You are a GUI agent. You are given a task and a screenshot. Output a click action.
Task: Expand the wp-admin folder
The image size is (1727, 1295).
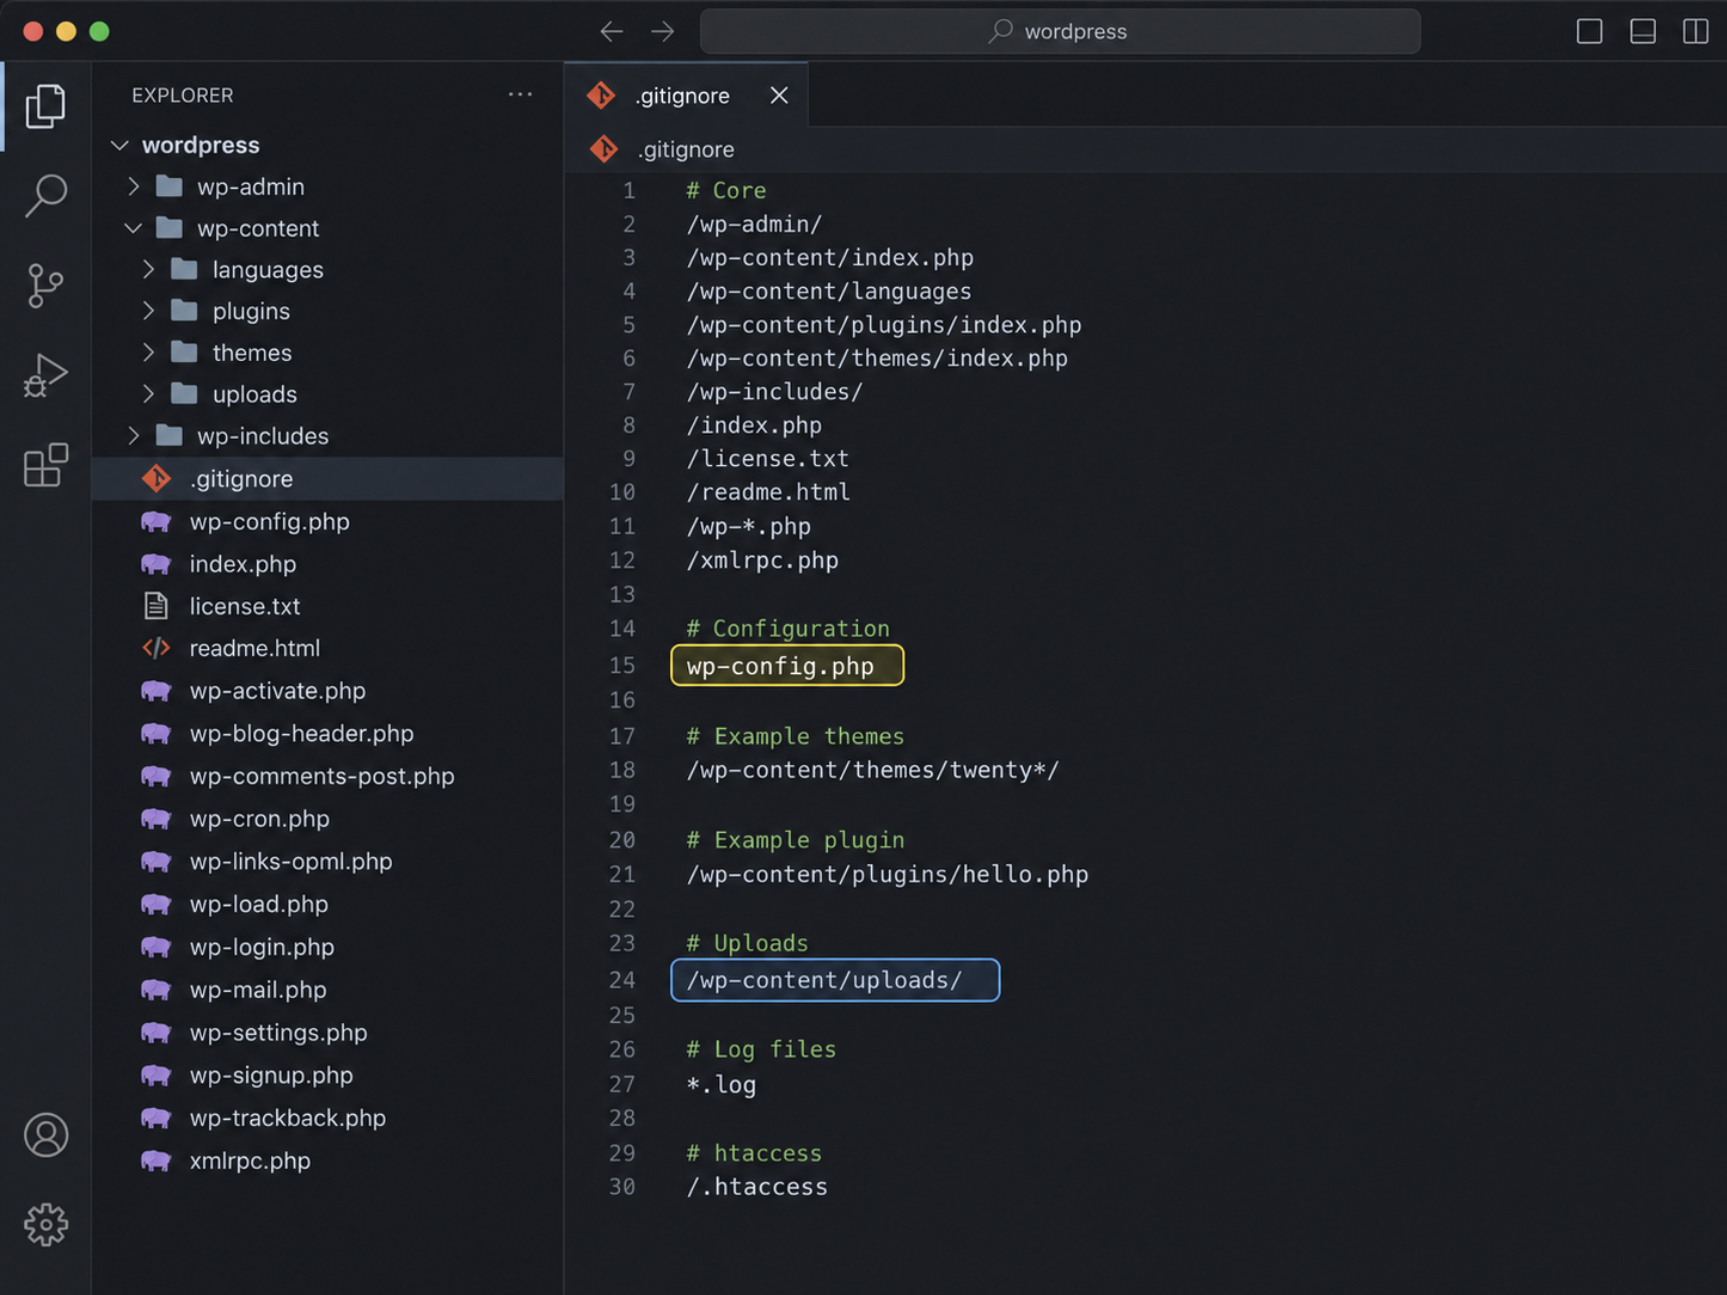tap(133, 187)
